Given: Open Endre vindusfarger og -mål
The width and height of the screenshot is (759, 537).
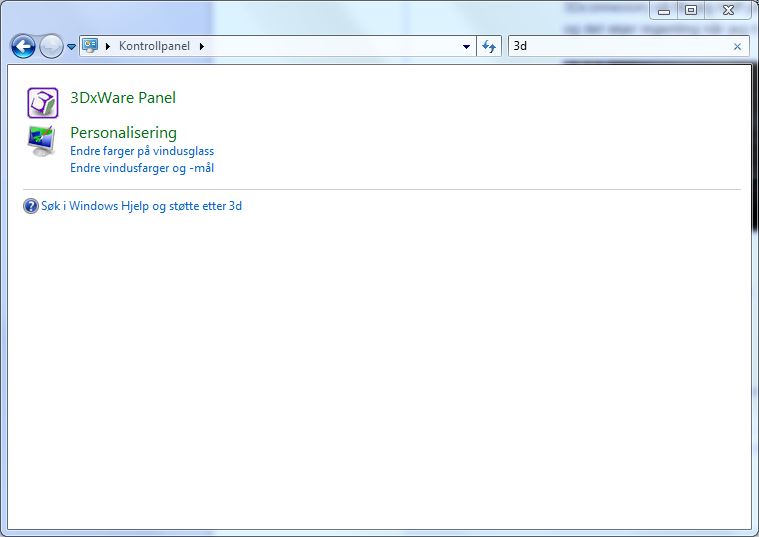Looking at the screenshot, I should click(x=142, y=168).
